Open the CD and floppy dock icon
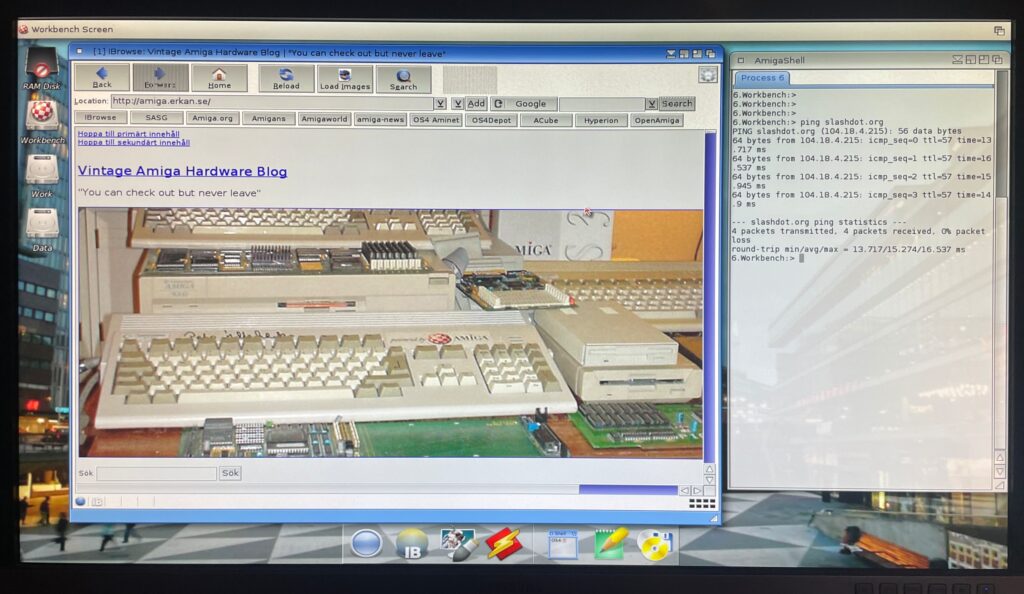This screenshot has width=1024, height=594. point(655,545)
